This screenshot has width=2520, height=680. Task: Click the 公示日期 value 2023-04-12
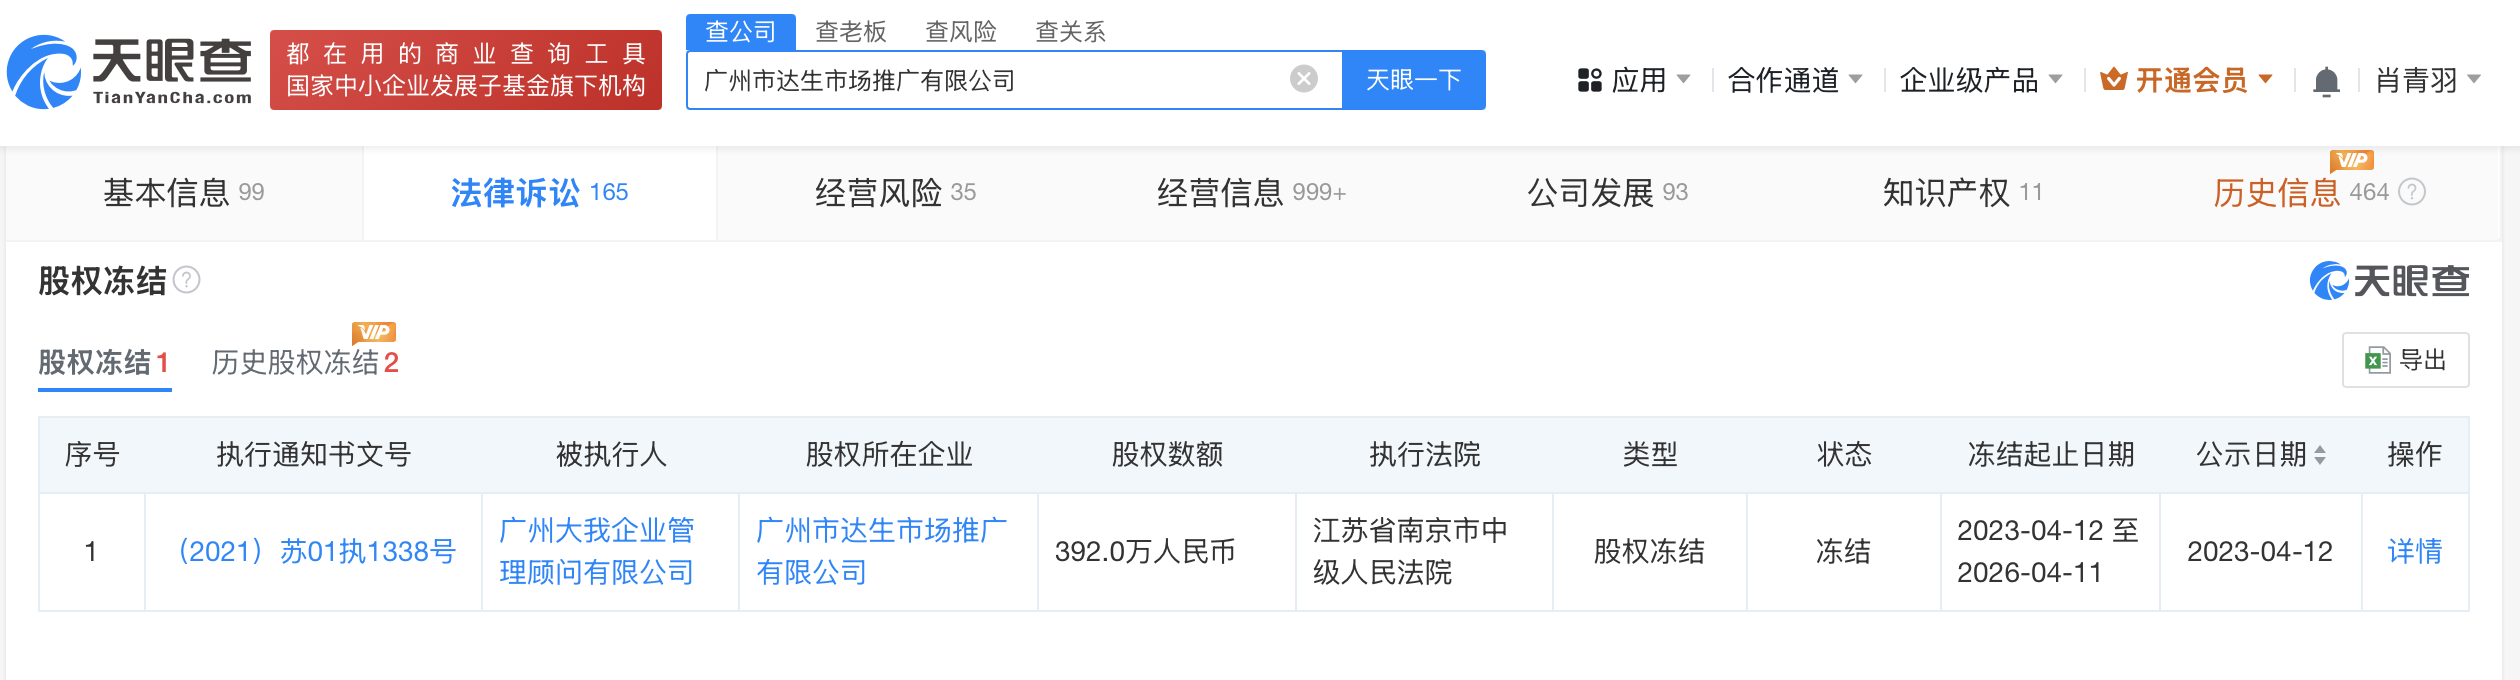[2259, 552]
